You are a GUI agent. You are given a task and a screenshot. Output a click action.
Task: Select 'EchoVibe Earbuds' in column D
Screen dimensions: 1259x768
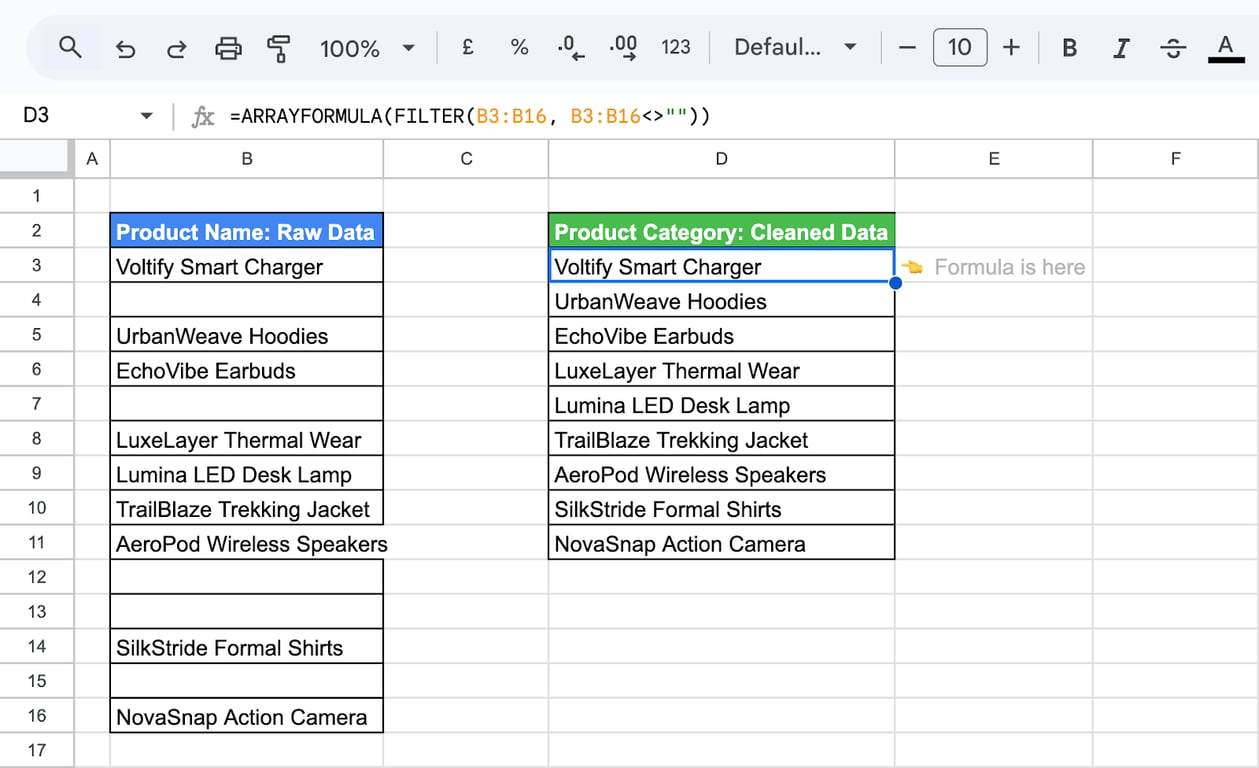click(721, 335)
